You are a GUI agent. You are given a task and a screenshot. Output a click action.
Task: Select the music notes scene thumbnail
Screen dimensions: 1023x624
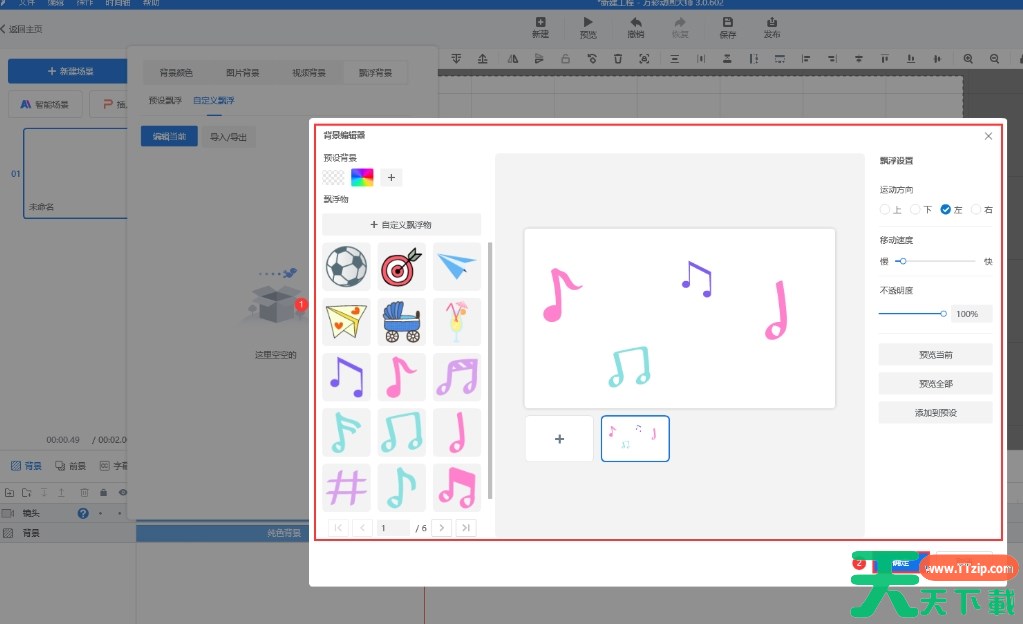coord(635,438)
